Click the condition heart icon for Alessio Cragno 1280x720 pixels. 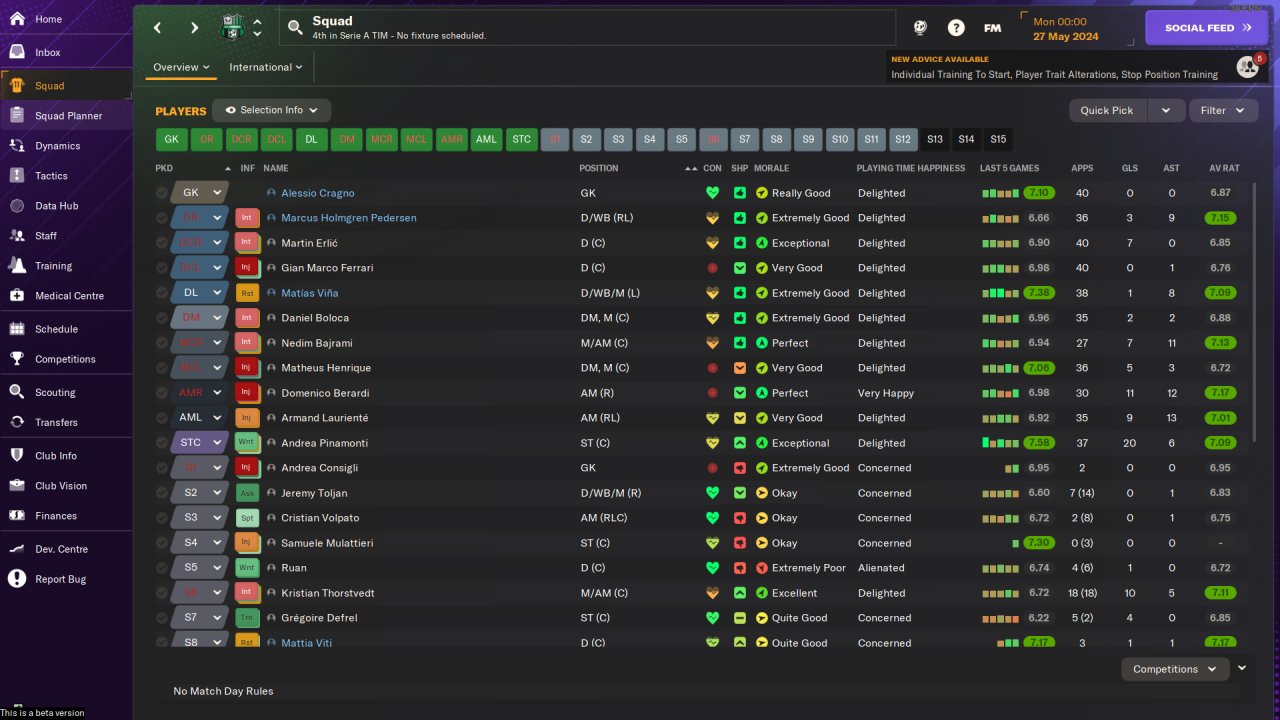pyautogui.click(x=712, y=193)
